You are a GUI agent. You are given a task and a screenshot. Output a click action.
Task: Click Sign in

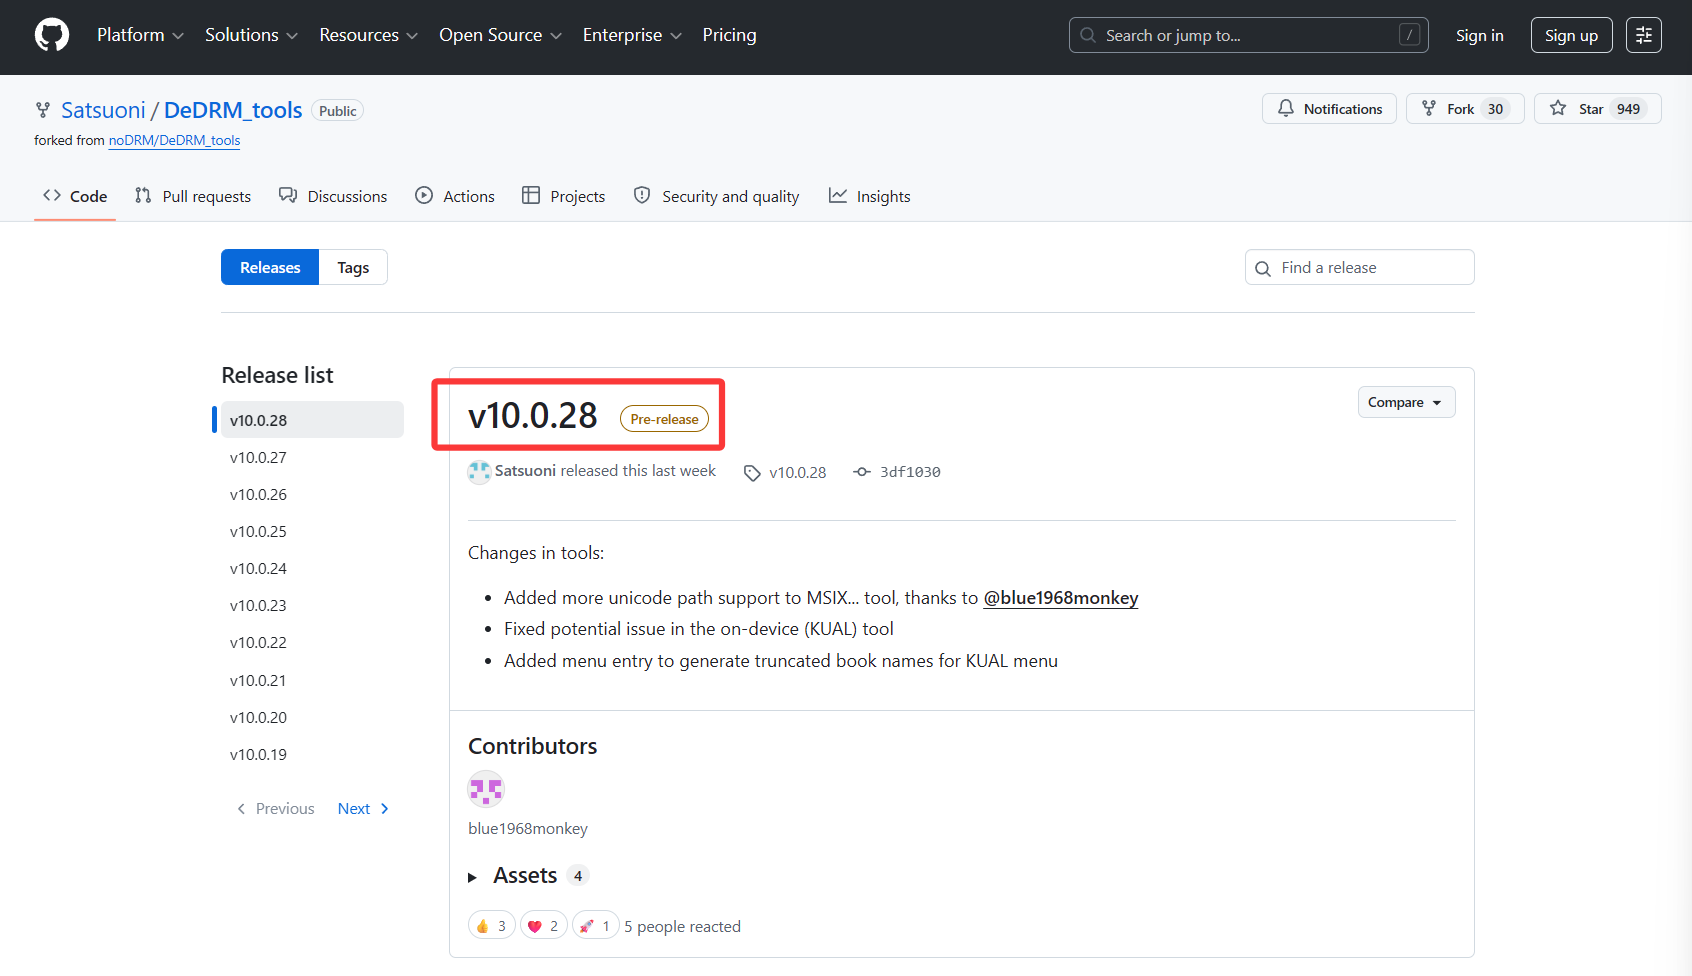tap(1479, 35)
